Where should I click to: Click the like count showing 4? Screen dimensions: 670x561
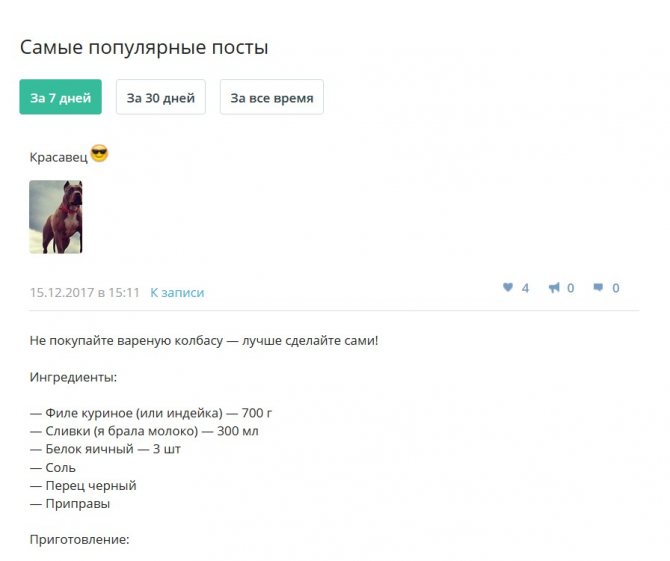525,288
